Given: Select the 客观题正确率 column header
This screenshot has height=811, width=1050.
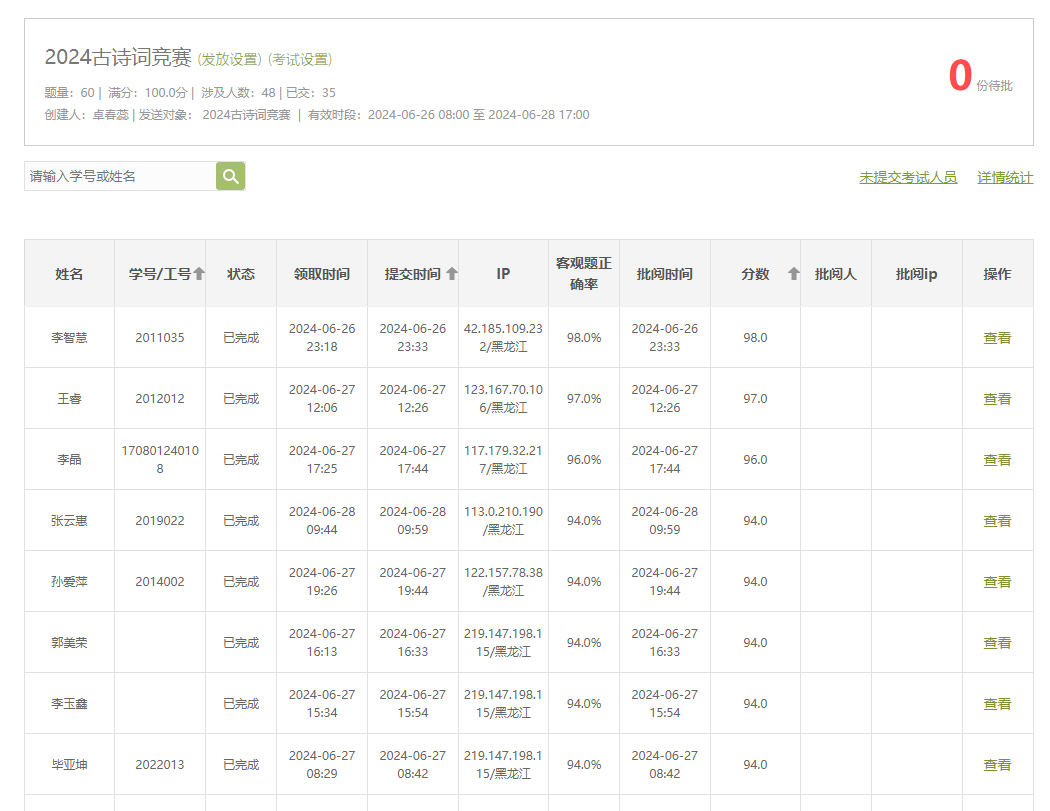Looking at the screenshot, I should [x=583, y=274].
